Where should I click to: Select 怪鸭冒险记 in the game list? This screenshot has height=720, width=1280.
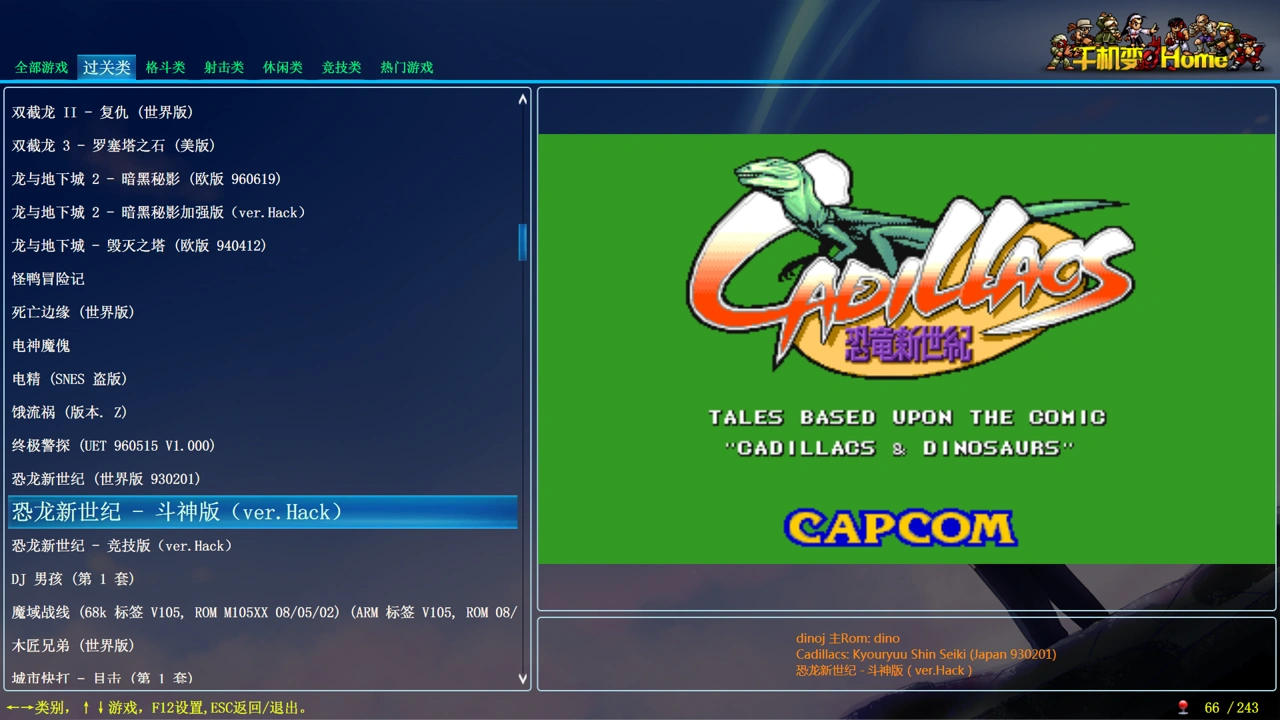[x=48, y=279]
